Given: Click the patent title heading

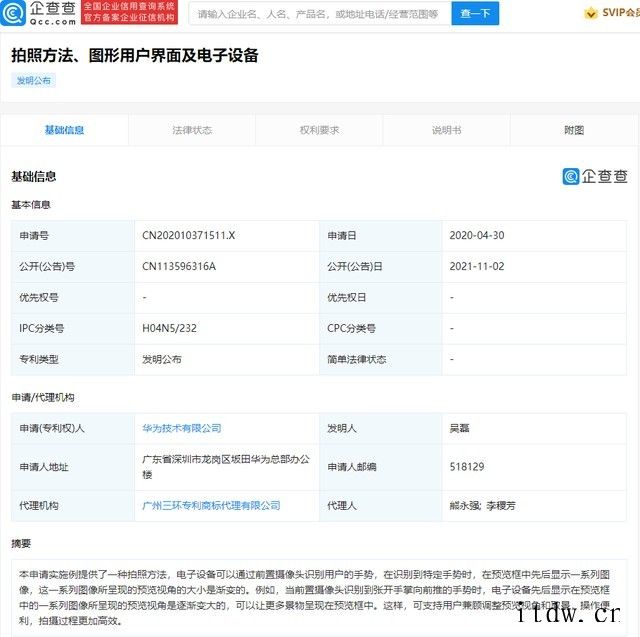Looking at the screenshot, I should click(135, 55).
